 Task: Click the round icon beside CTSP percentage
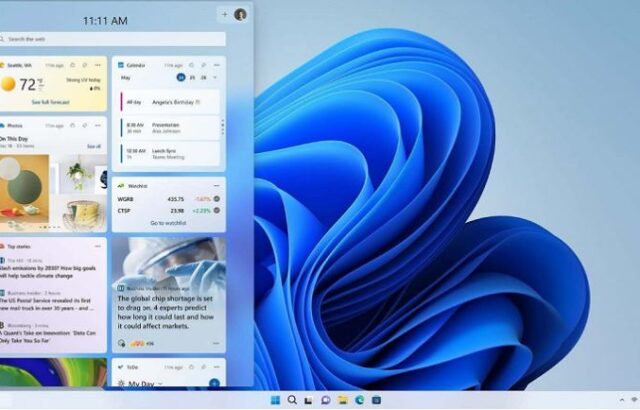click(217, 211)
